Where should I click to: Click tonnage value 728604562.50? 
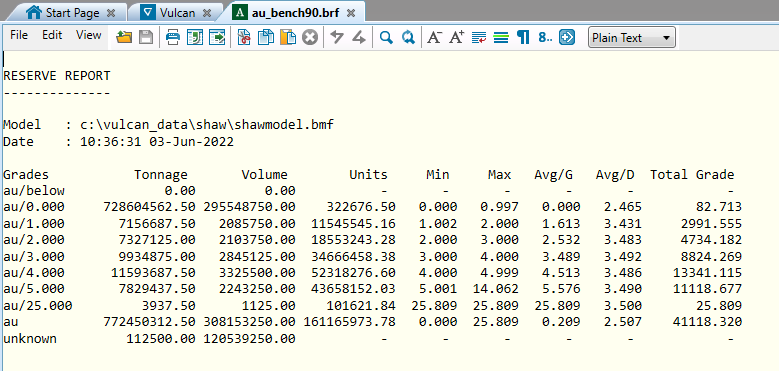point(150,207)
